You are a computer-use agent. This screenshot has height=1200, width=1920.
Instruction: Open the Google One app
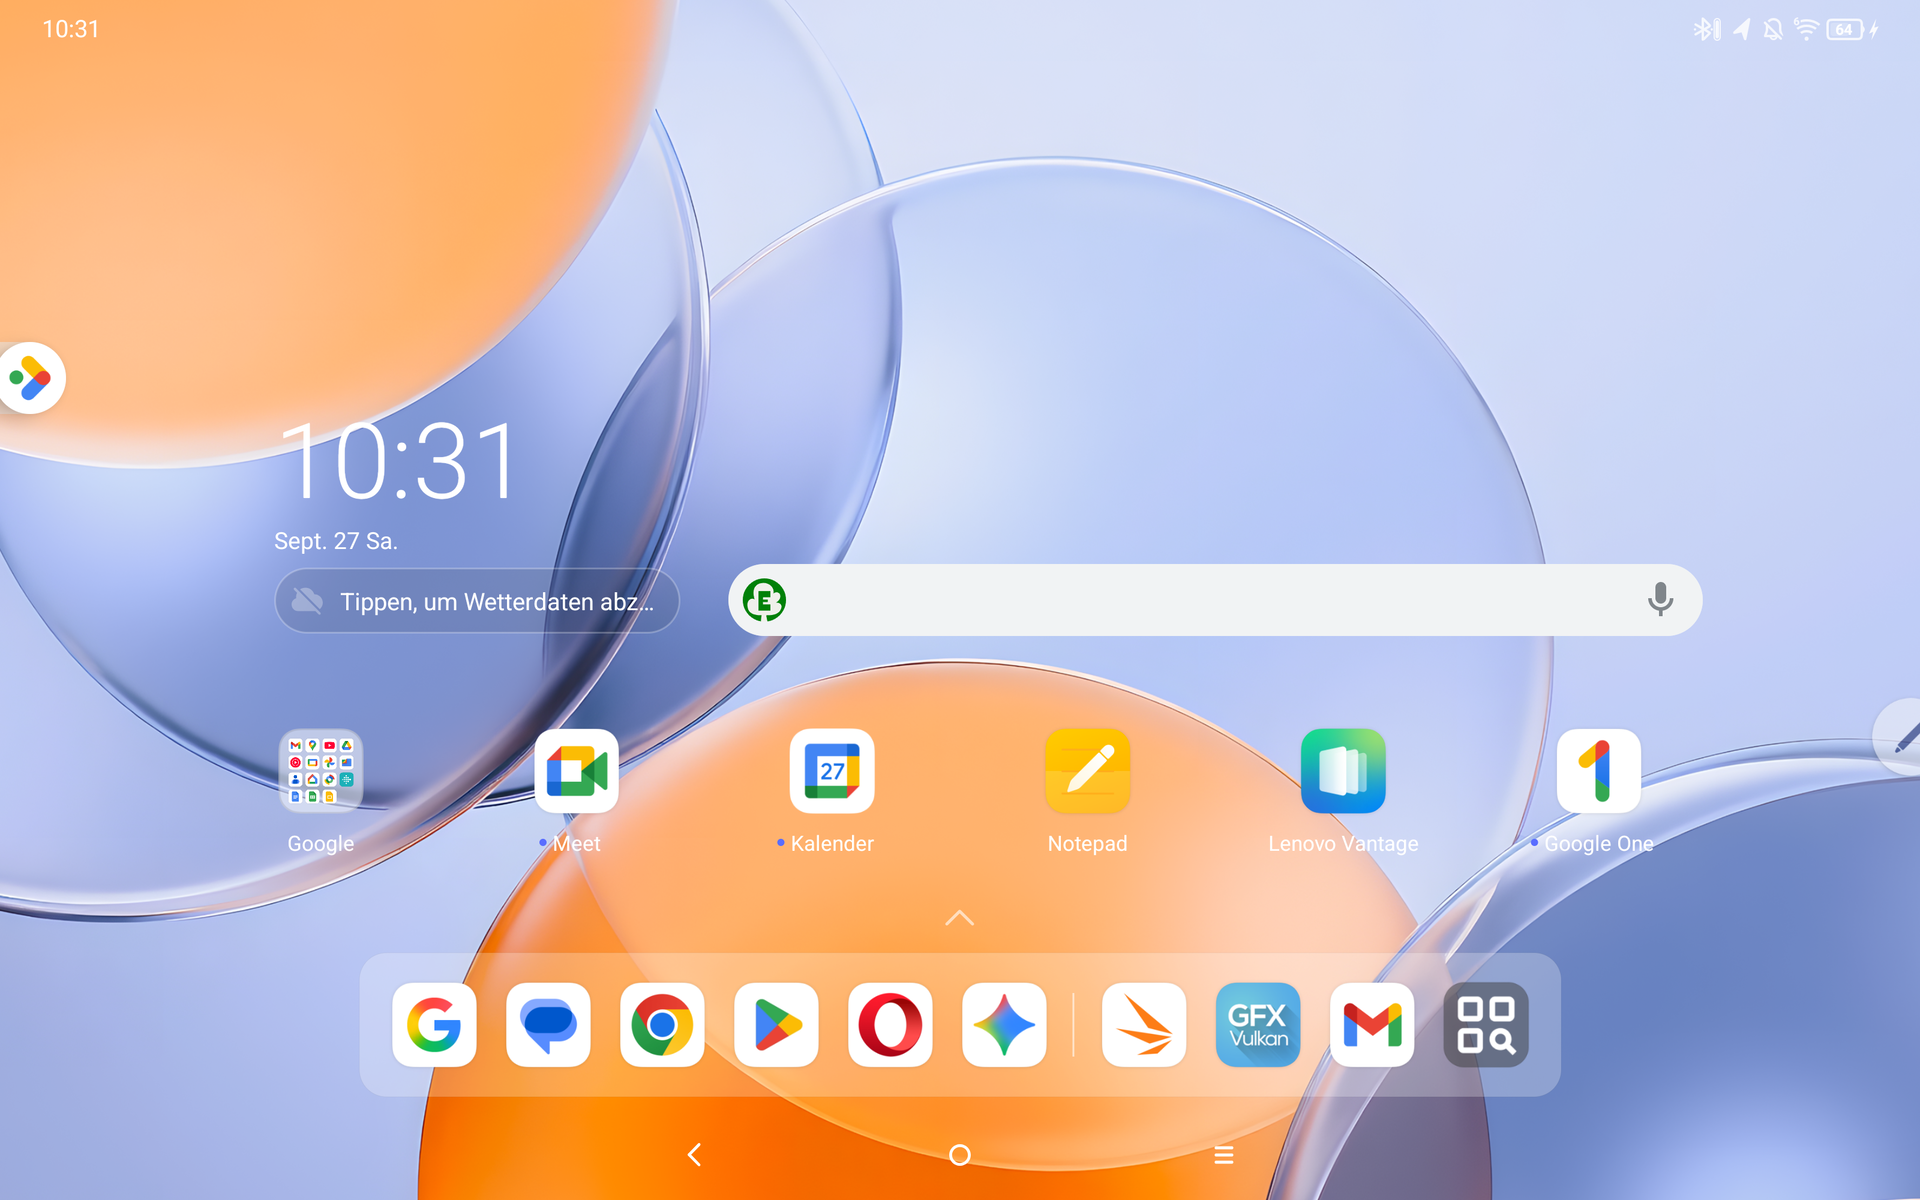tap(1598, 771)
